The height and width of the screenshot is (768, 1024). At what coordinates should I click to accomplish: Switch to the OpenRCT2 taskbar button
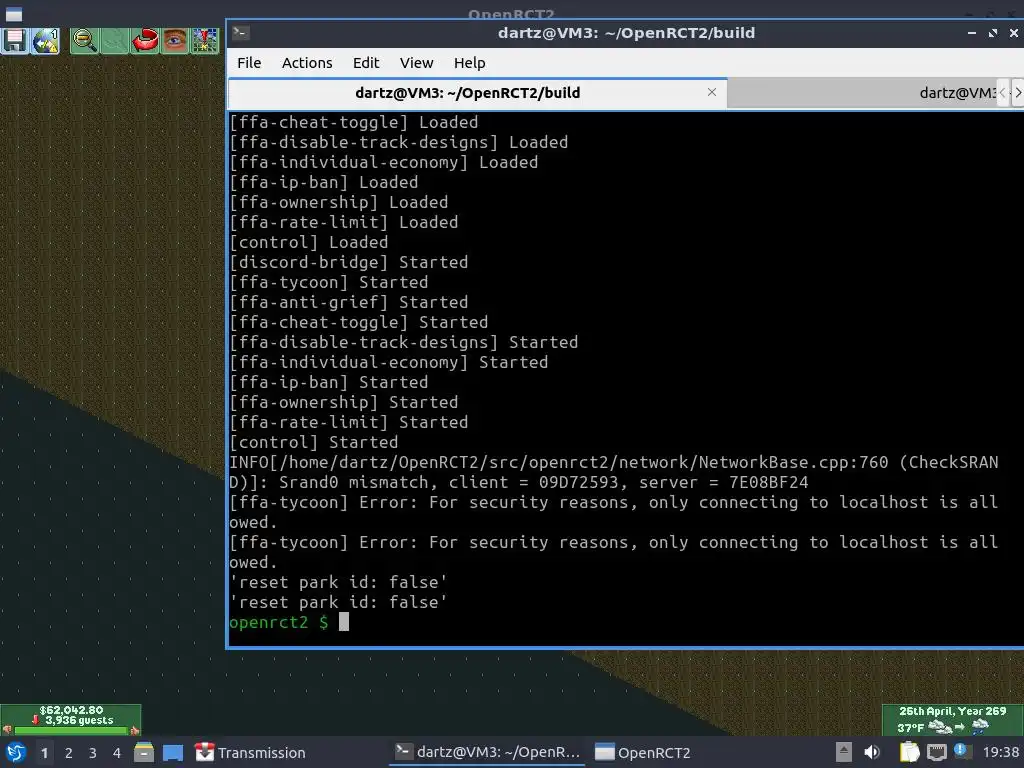point(643,752)
